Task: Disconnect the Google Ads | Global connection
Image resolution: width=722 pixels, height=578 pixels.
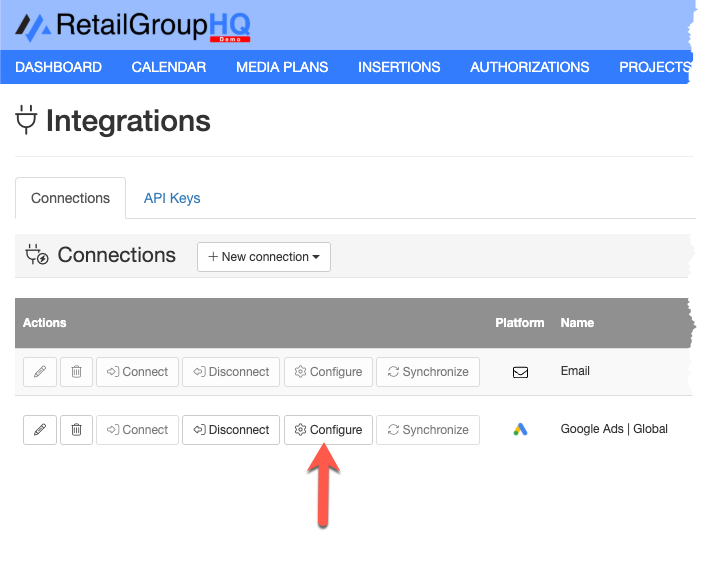Action: tap(231, 430)
